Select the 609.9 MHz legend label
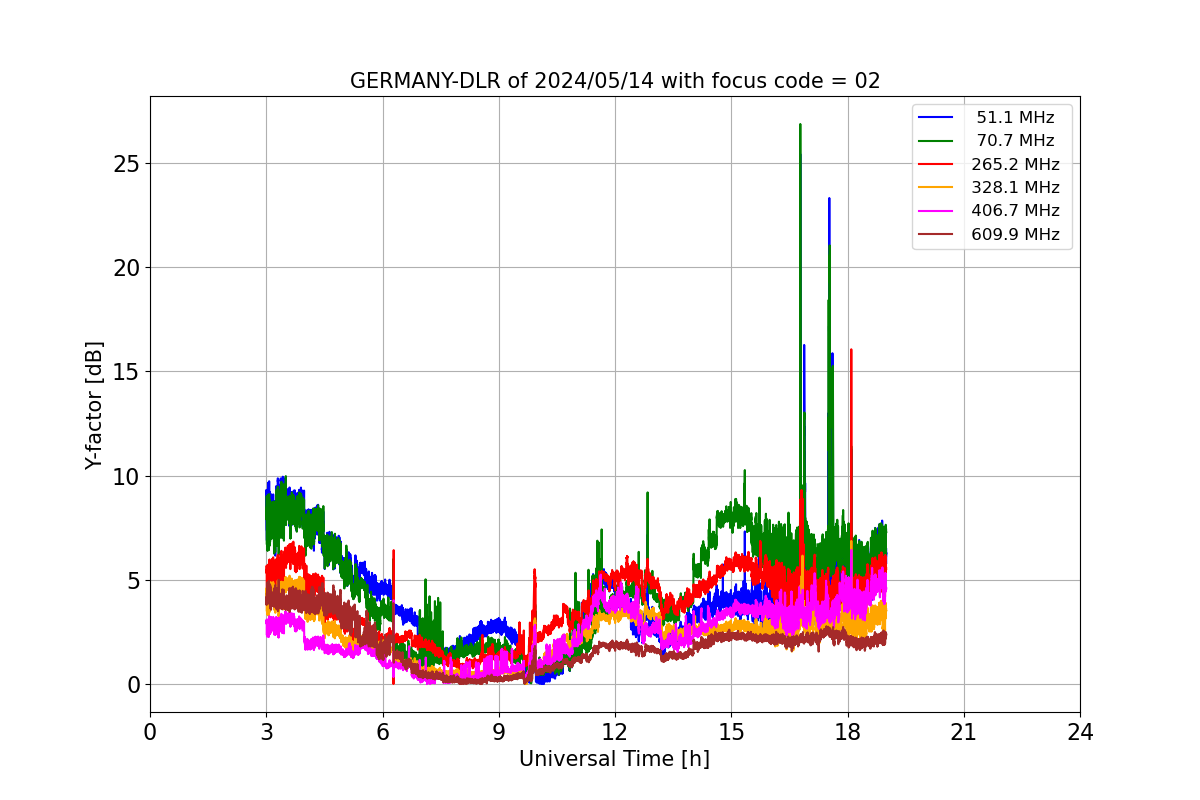This screenshot has height=800, width=1200. (1015, 235)
